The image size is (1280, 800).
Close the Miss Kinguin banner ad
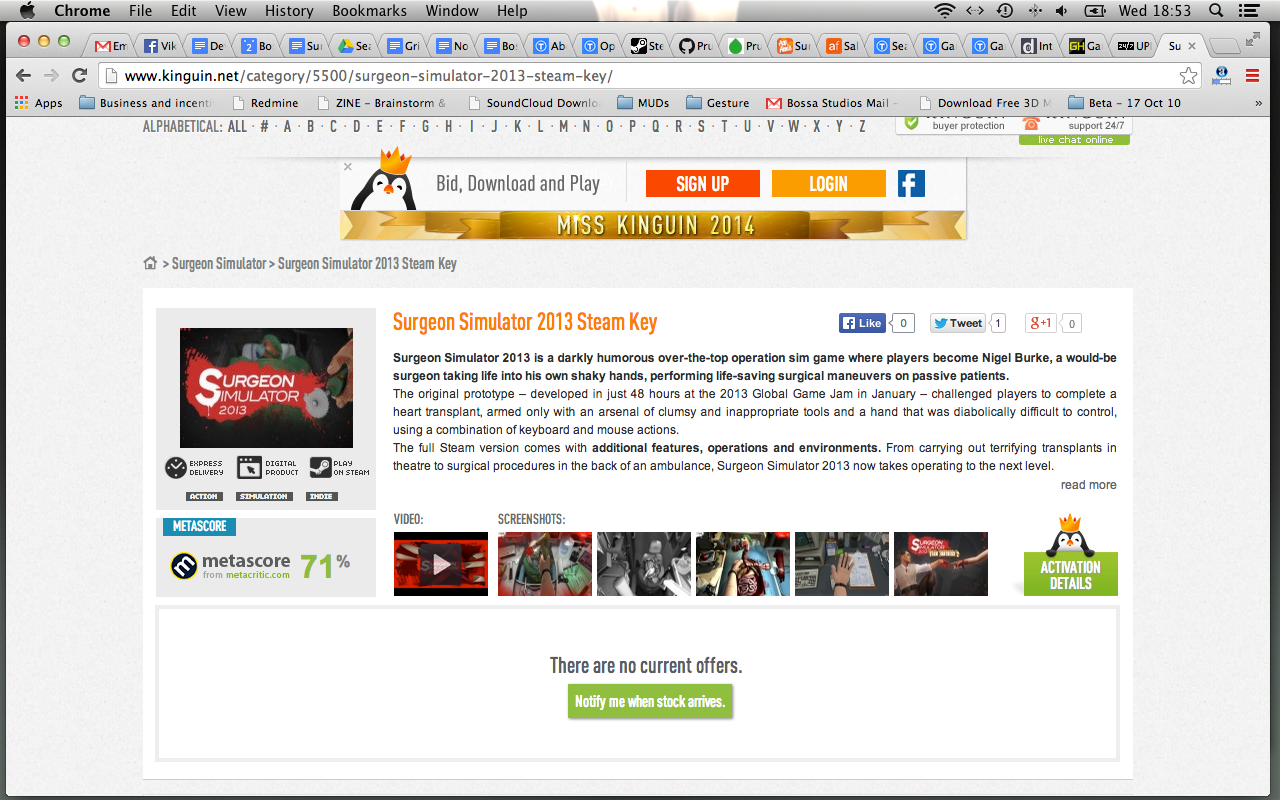coord(348,167)
